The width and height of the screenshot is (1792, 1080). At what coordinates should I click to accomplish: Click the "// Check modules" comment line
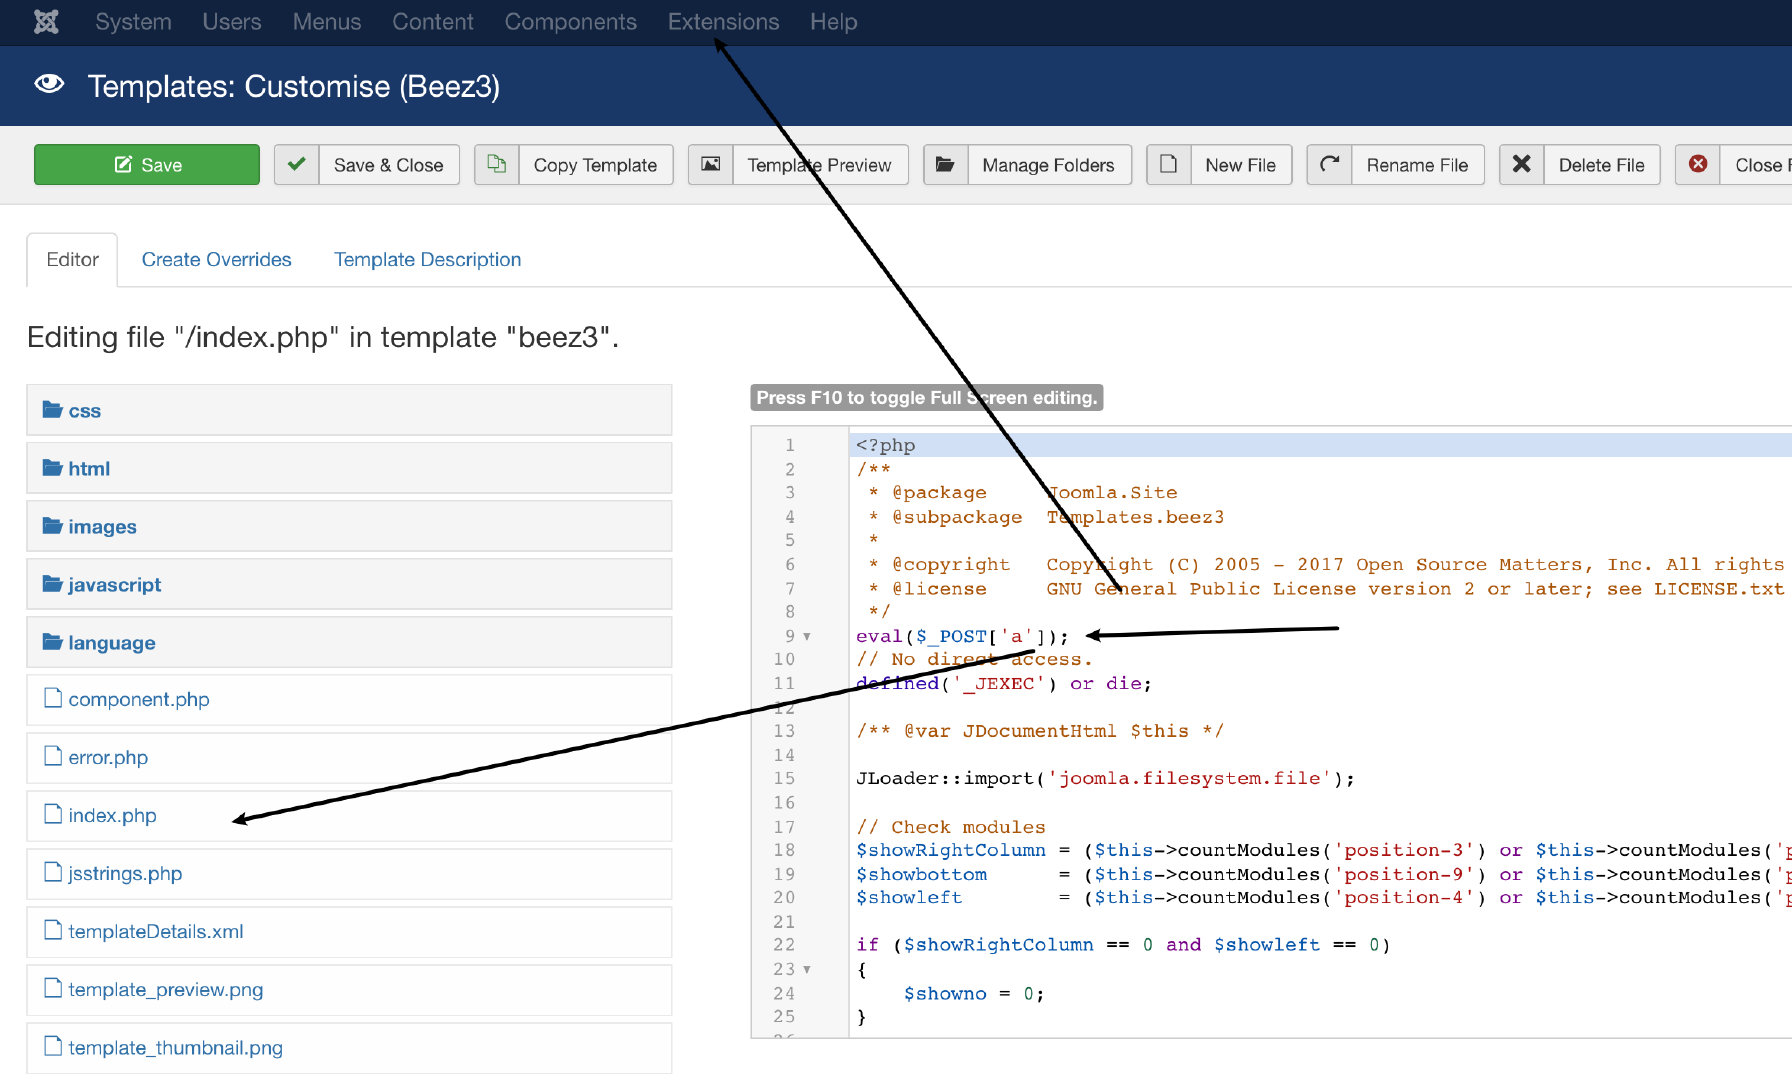tap(950, 827)
